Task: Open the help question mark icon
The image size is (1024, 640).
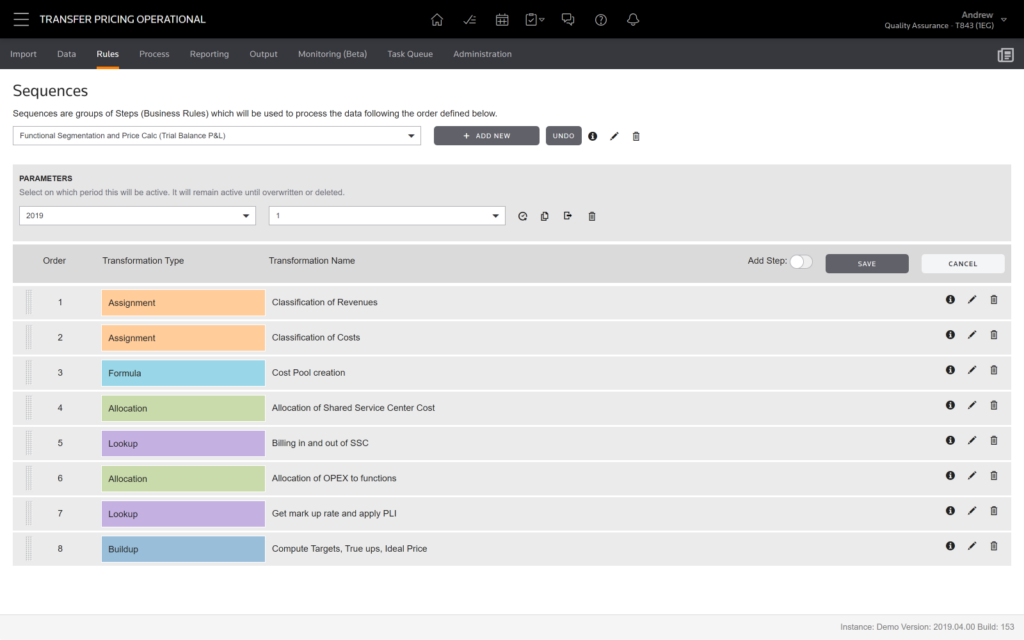Action: pos(600,19)
